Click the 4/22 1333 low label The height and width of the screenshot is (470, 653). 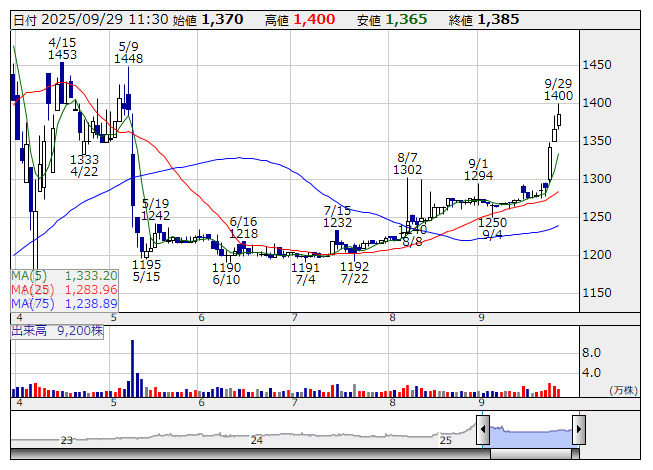click(x=85, y=165)
